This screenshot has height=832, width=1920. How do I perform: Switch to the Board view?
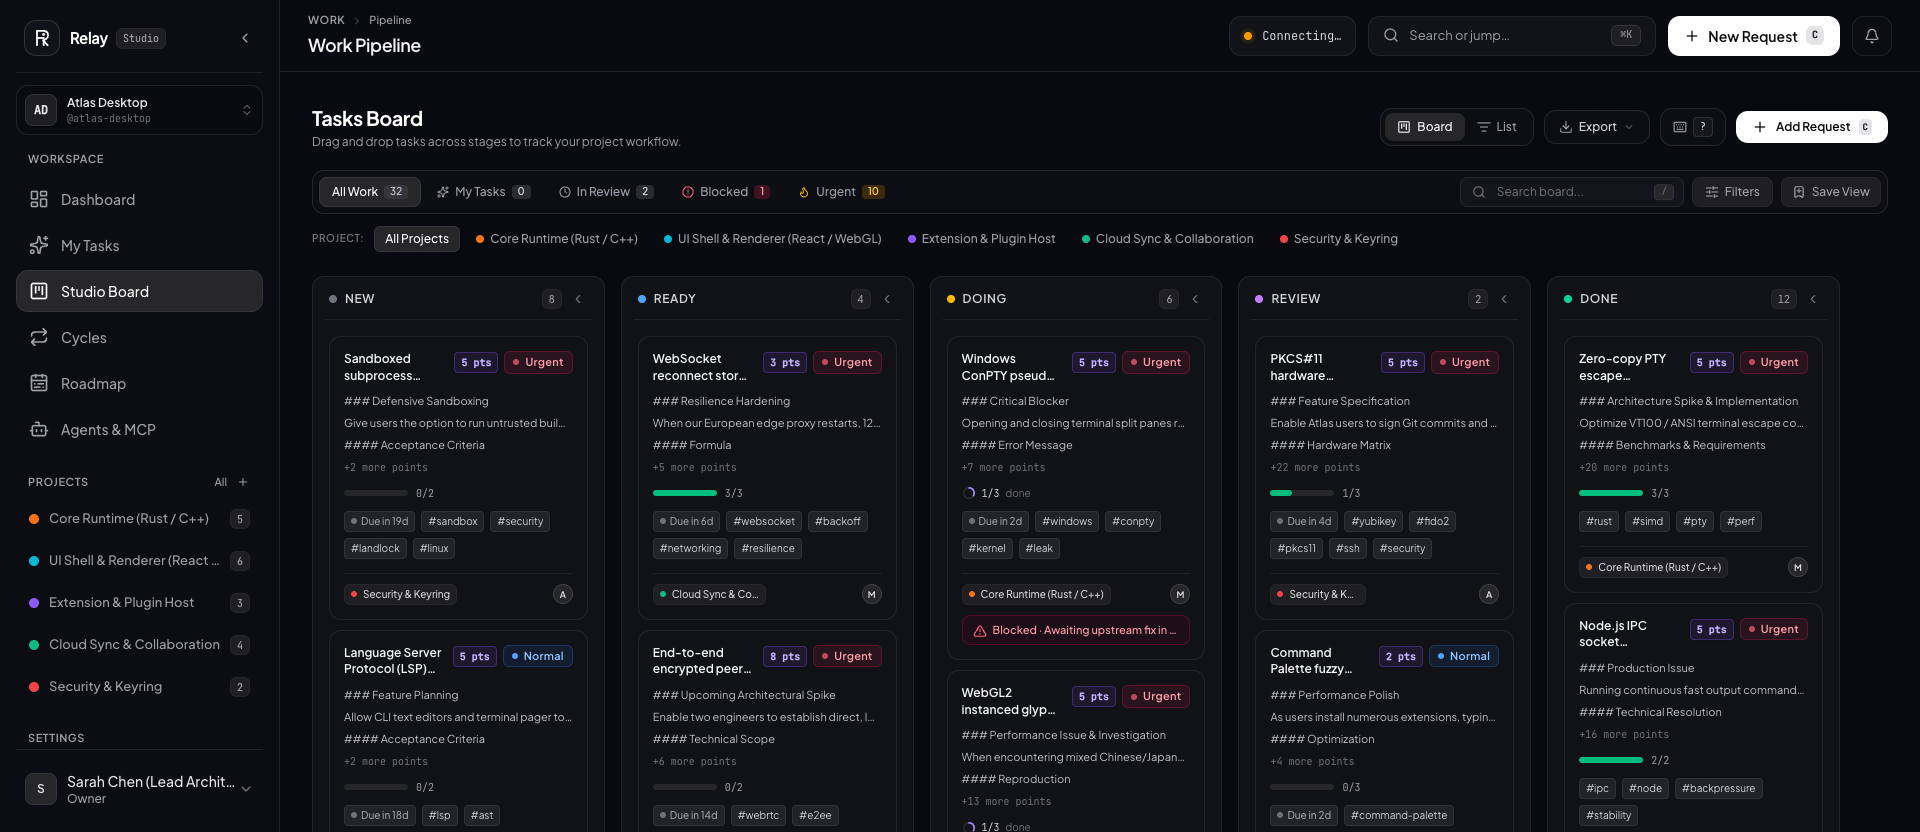(1425, 127)
